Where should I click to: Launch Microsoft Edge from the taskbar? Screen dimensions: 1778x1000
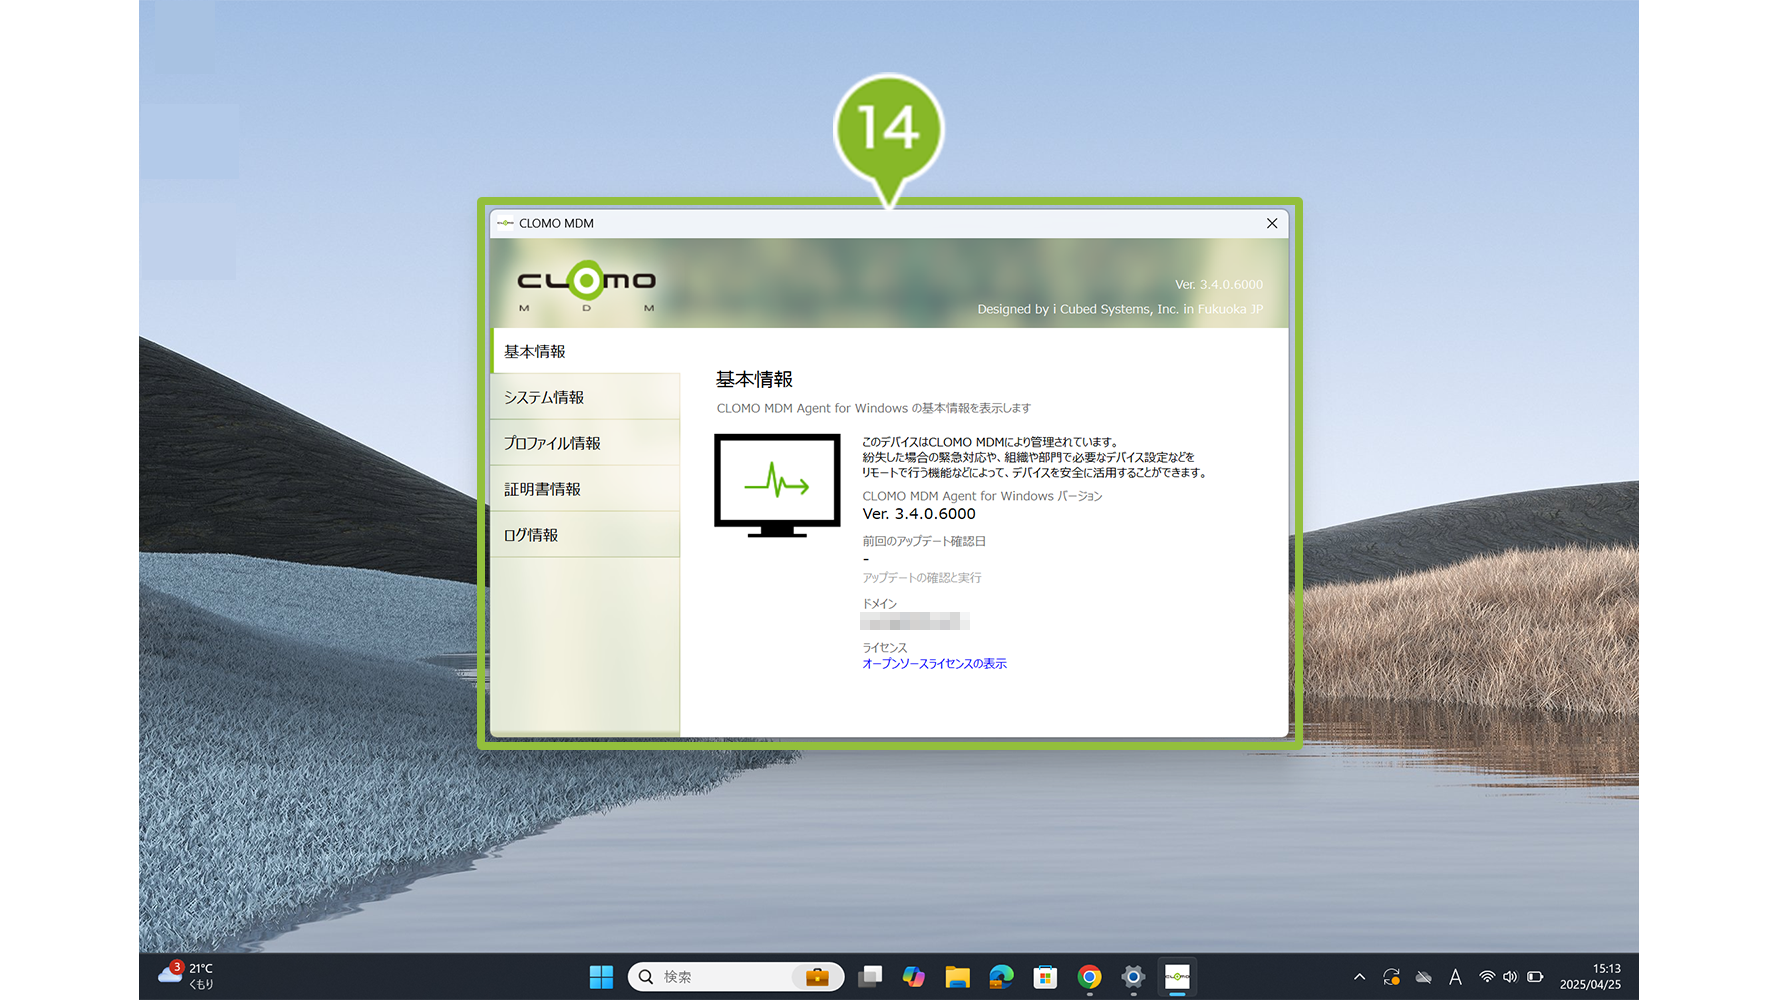1001,977
